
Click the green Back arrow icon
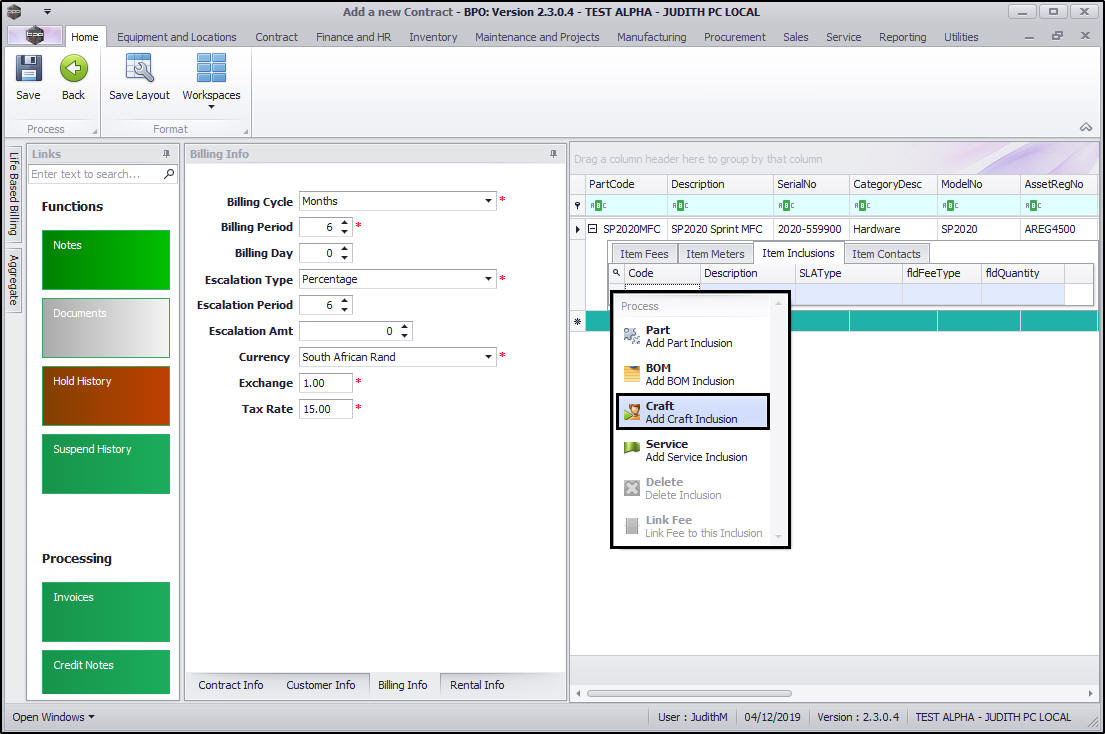[73, 69]
